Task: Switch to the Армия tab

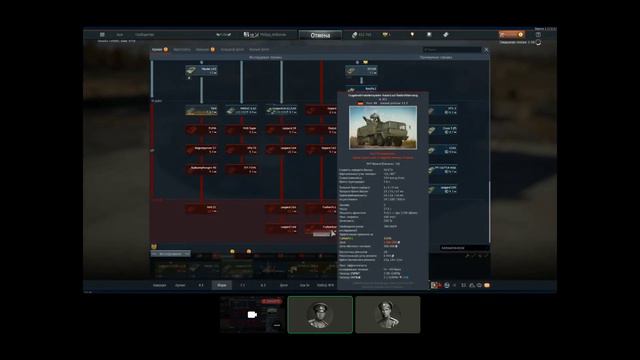Action: point(157,49)
